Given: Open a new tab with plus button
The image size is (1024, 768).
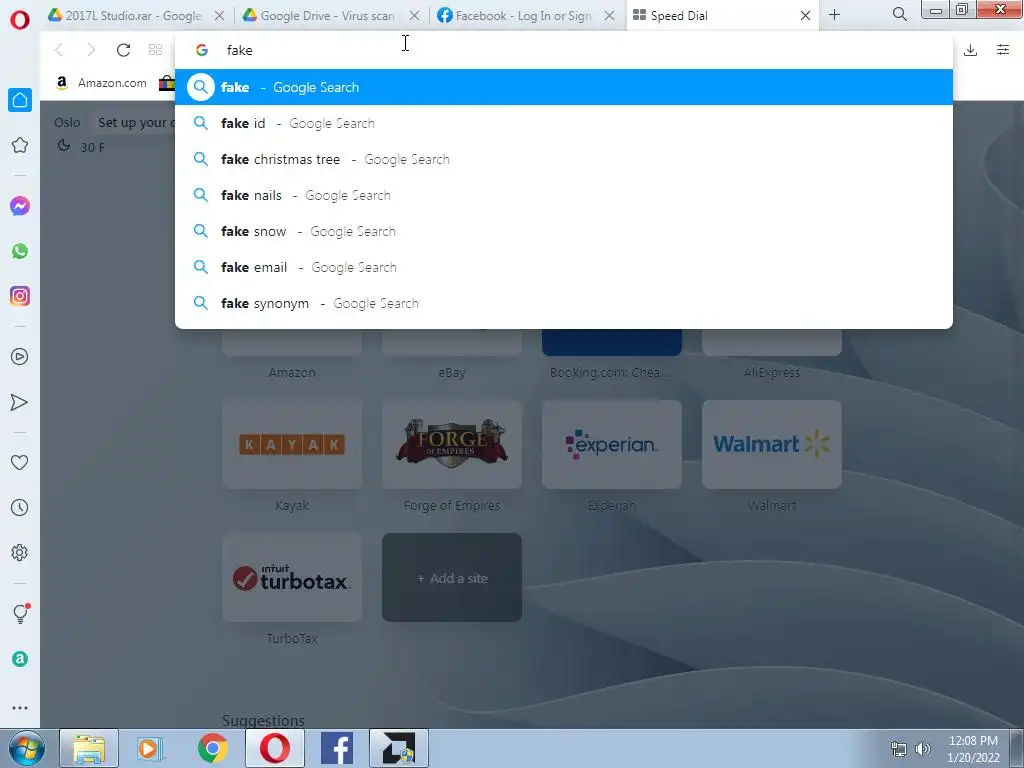Looking at the screenshot, I should coord(834,14).
